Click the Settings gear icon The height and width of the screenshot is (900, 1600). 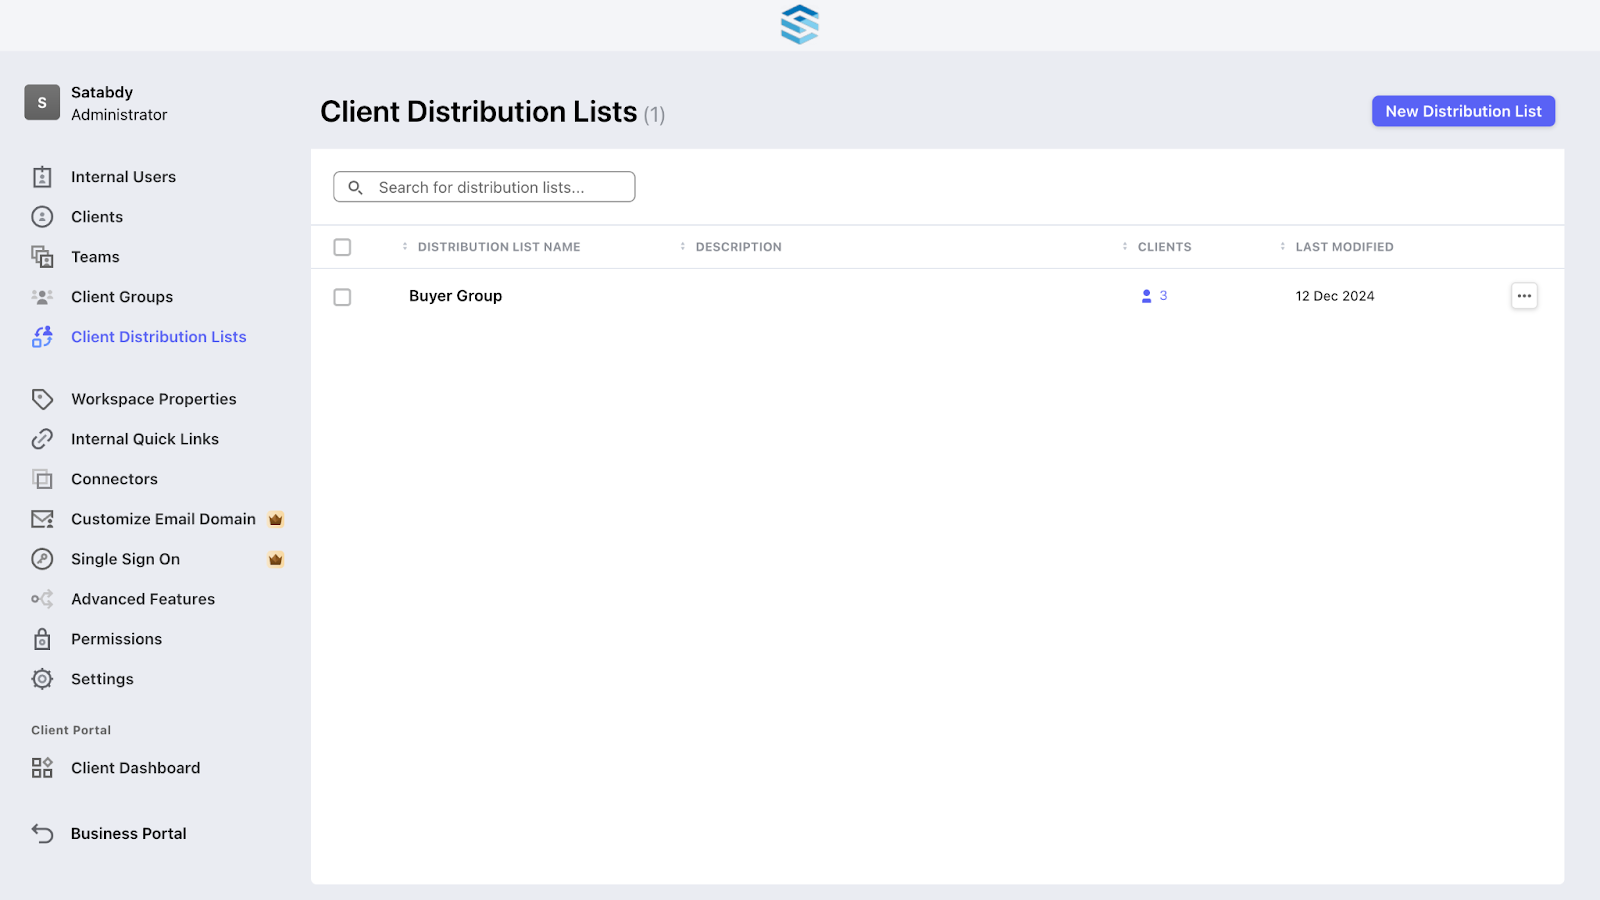[42, 679]
